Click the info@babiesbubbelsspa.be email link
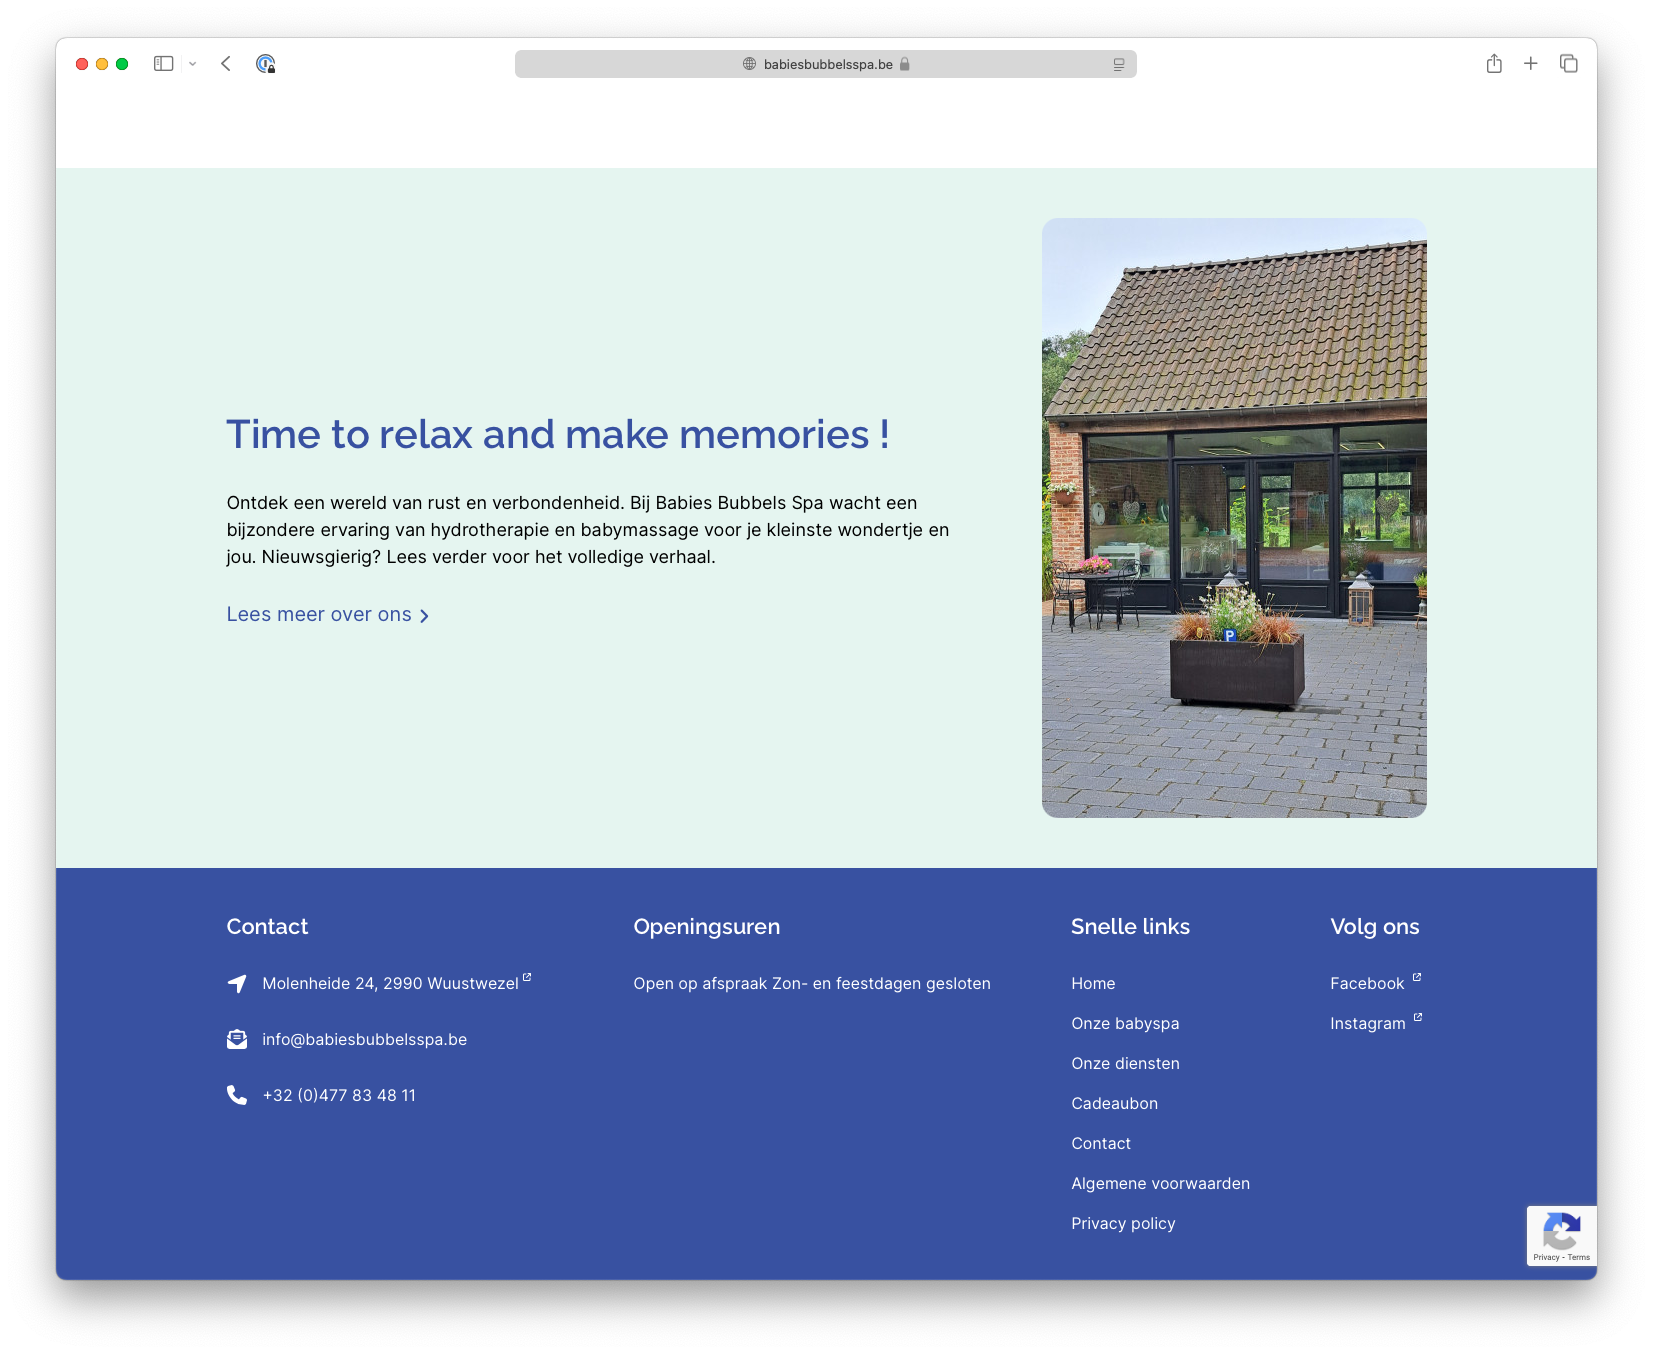This screenshot has height=1354, width=1653. point(364,1039)
